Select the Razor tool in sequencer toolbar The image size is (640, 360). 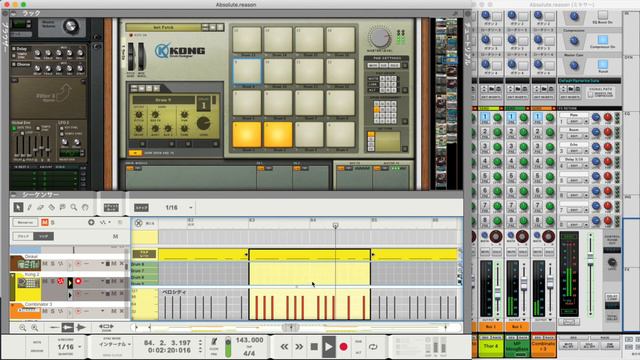pos(51,207)
